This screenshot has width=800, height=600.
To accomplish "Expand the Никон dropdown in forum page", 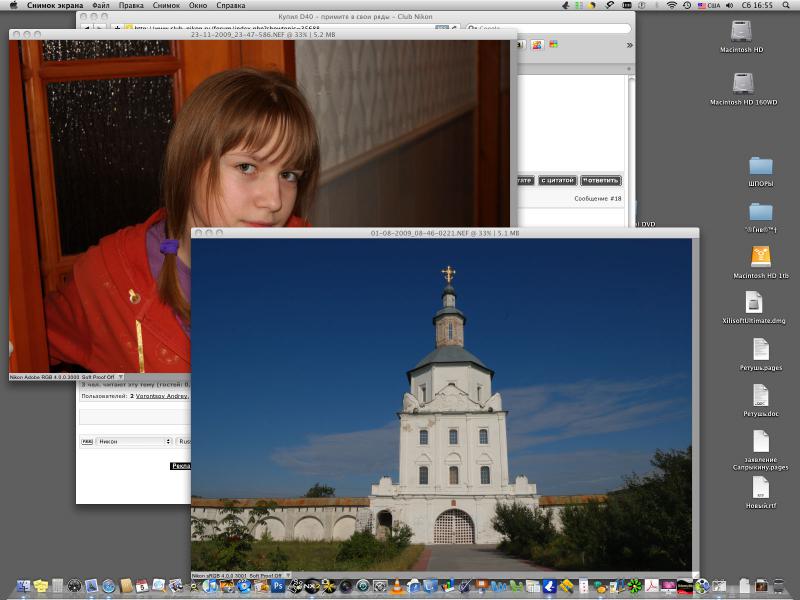I will [134, 441].
